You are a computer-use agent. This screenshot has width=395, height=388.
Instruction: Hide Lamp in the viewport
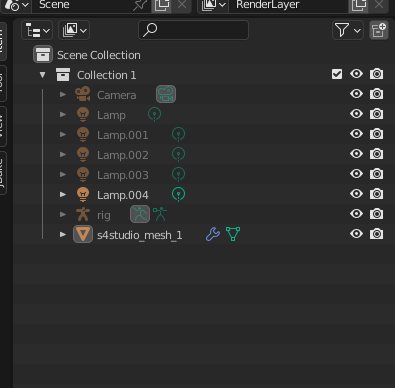pyautogui.click(x=356, y=114)
